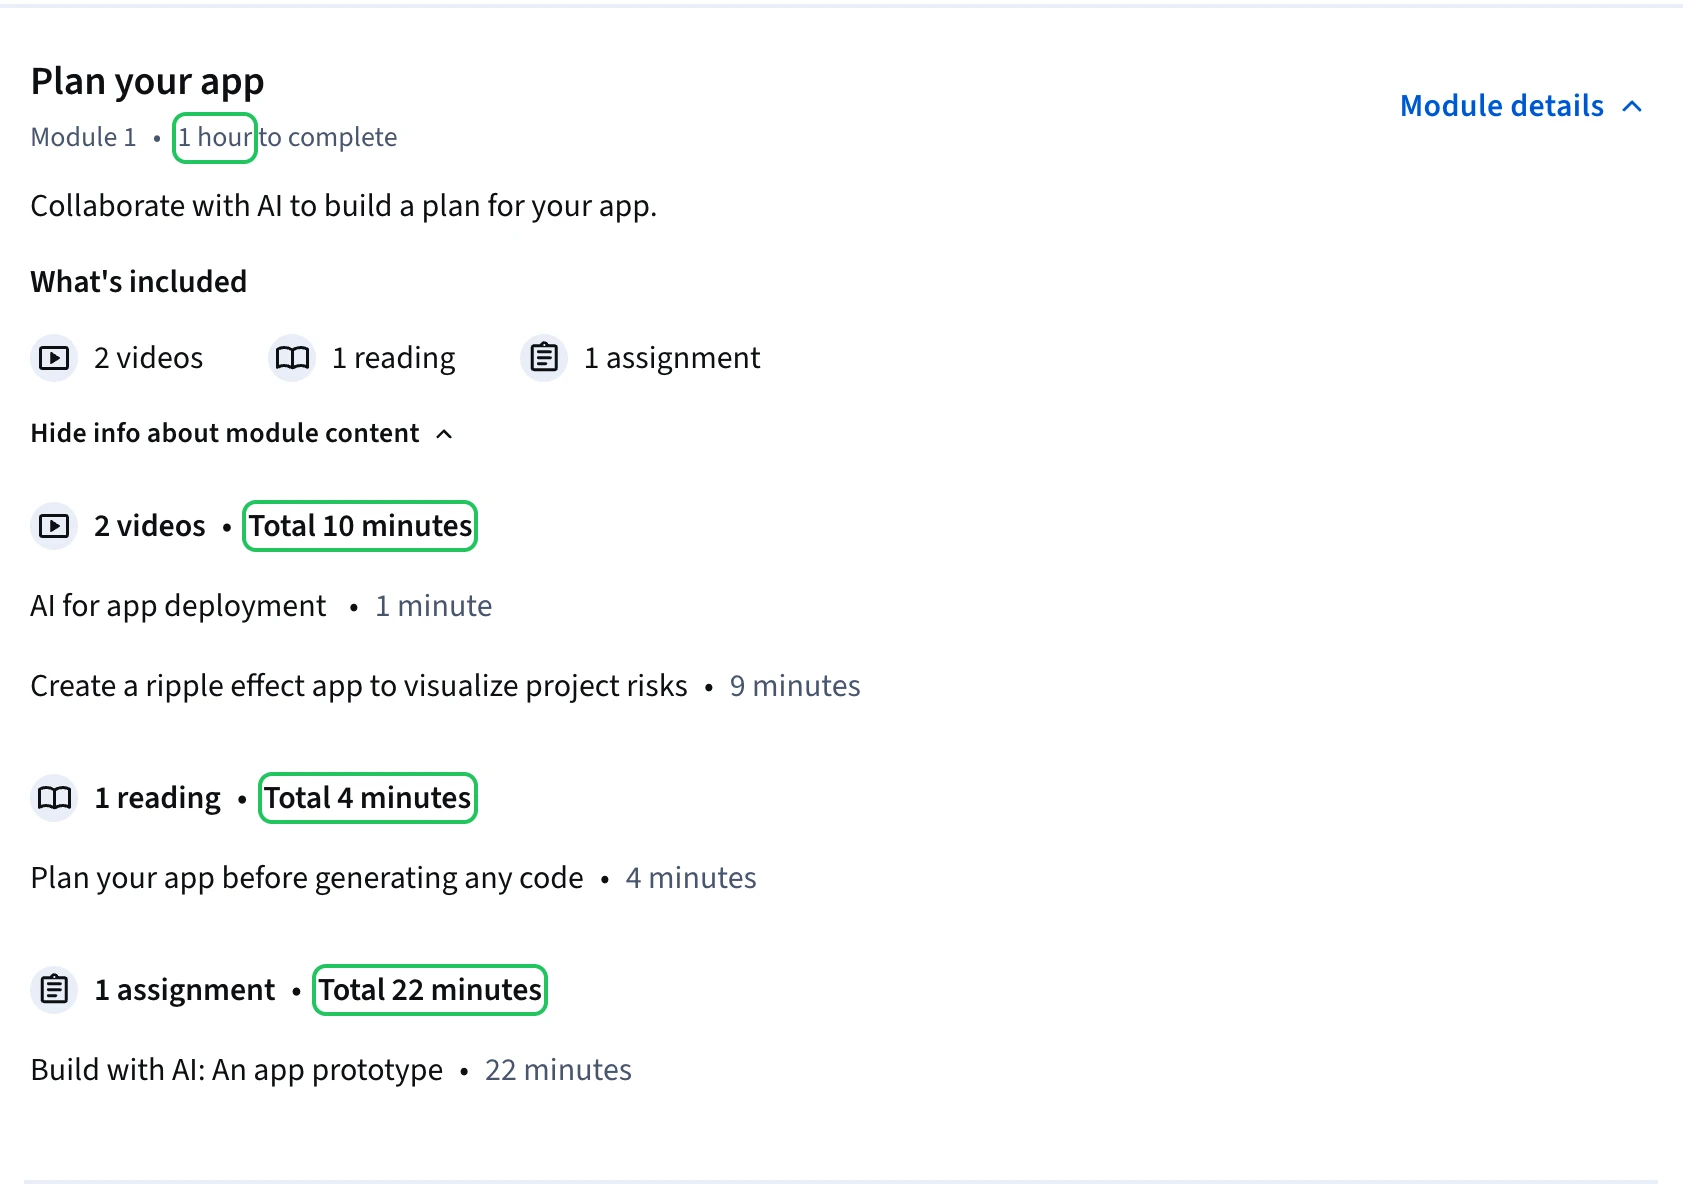Click the 'Total 4 minutes' label

point(368,798)
